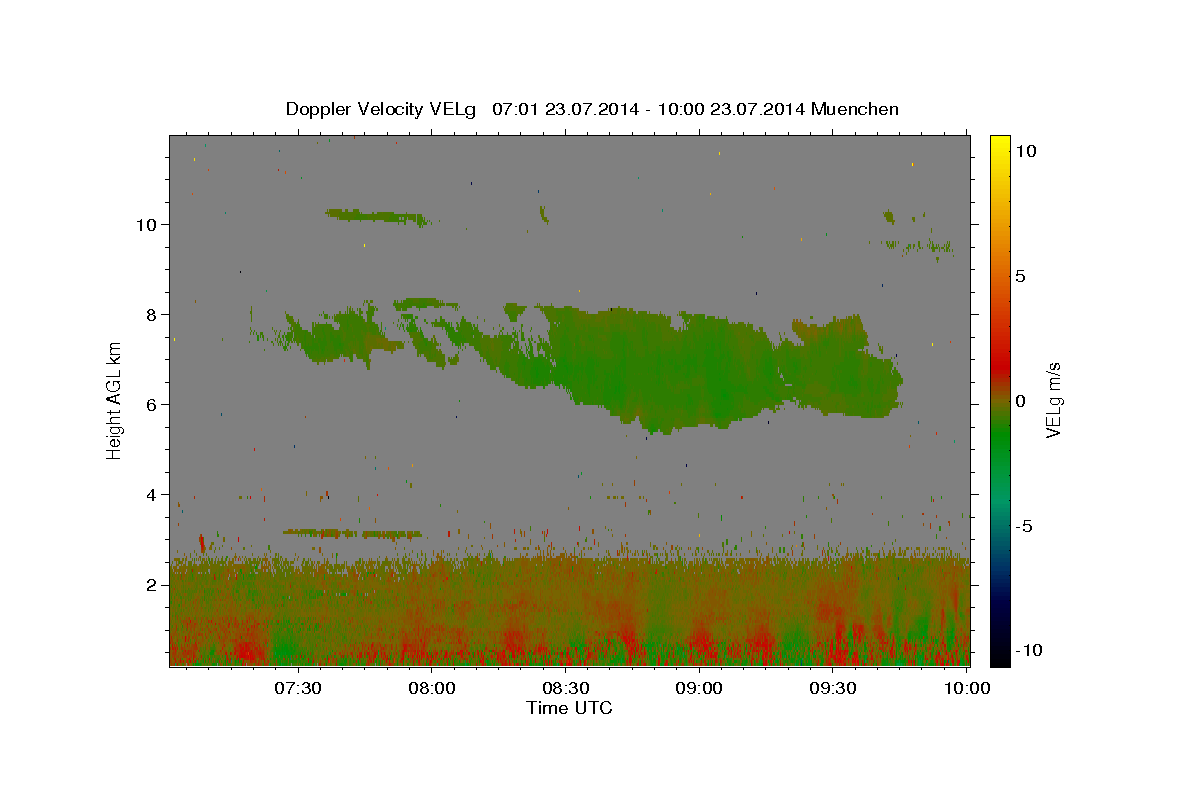Image resolution: width=1200 pixels, height=800 pixels.
Task: Click the black bottom end of colorbar
Action: point(999,655)
